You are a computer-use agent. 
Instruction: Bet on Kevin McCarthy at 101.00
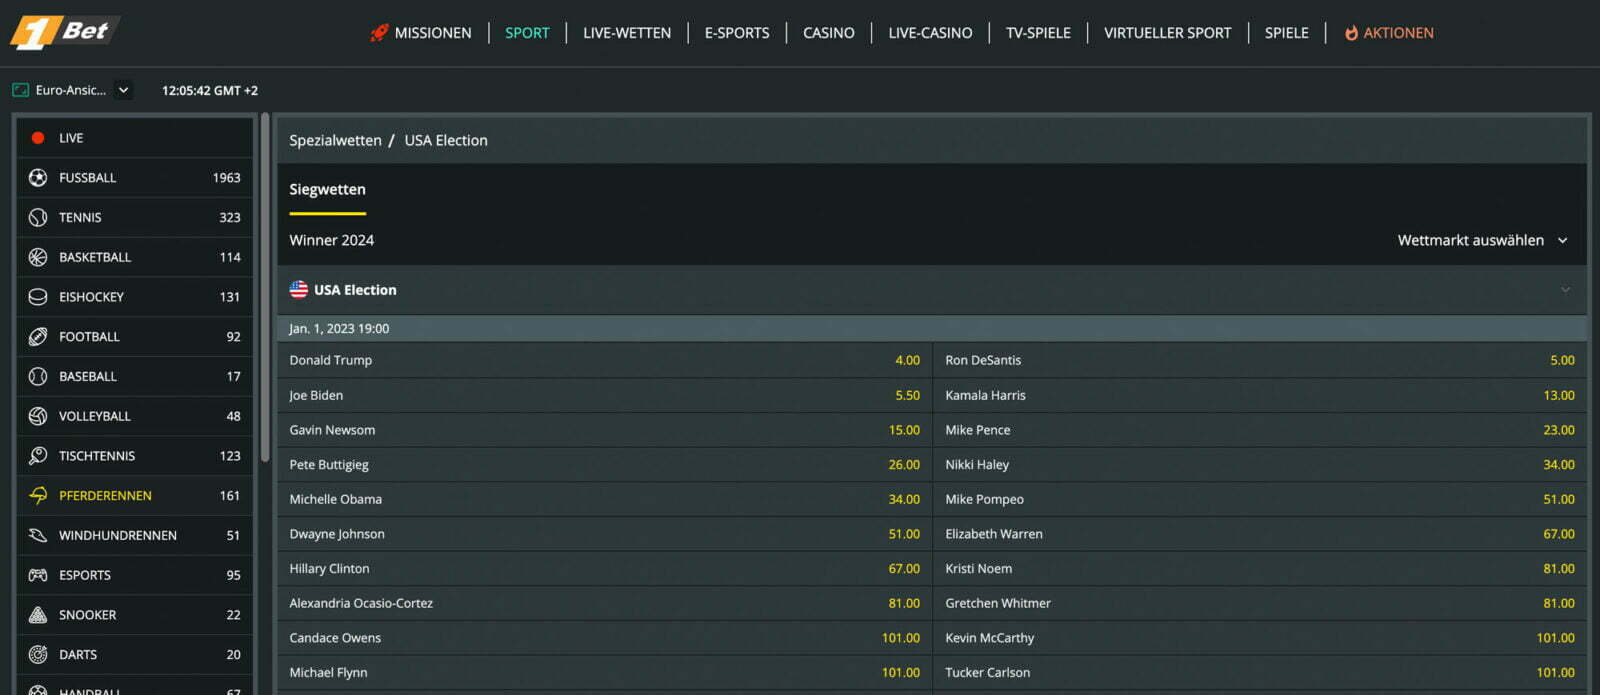coord(1260,638)
